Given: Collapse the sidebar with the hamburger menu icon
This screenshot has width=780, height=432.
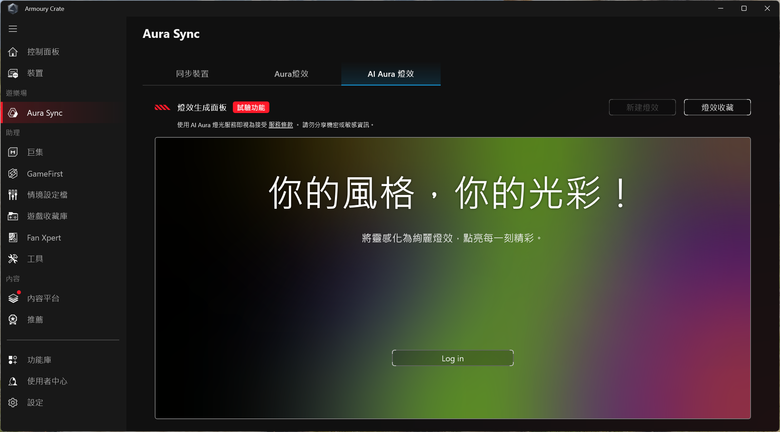Looking at the screenshot, I should click(x=13, y=29).
